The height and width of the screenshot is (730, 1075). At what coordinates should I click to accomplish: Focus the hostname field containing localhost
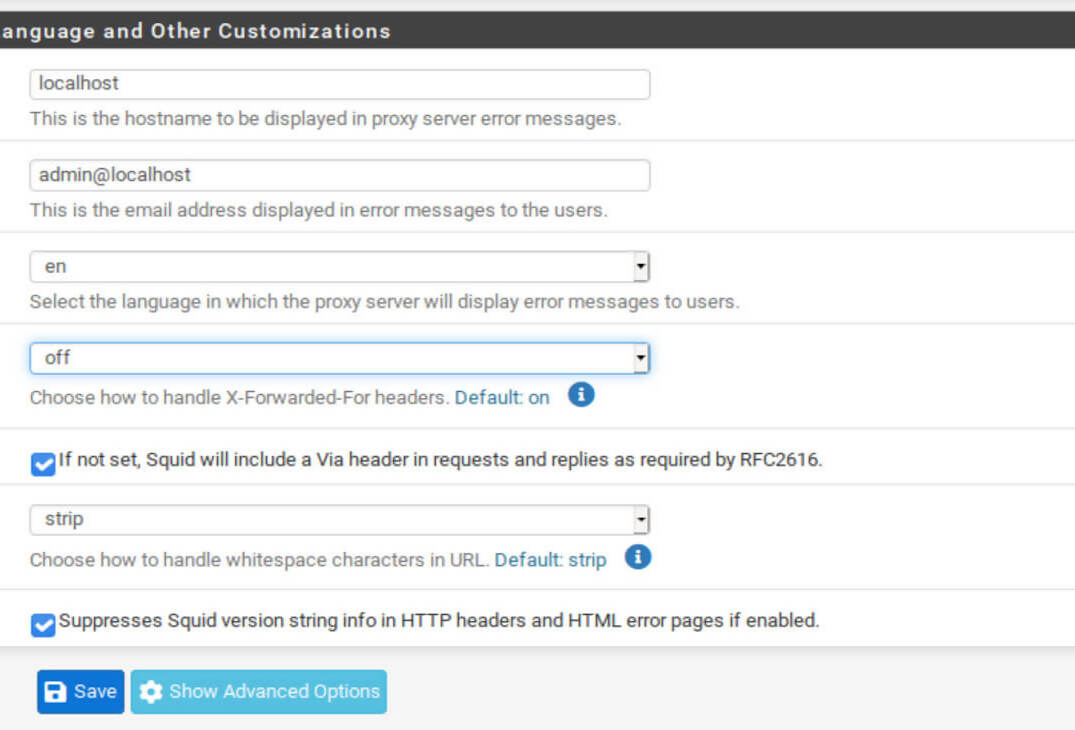[x=339, y=84]
